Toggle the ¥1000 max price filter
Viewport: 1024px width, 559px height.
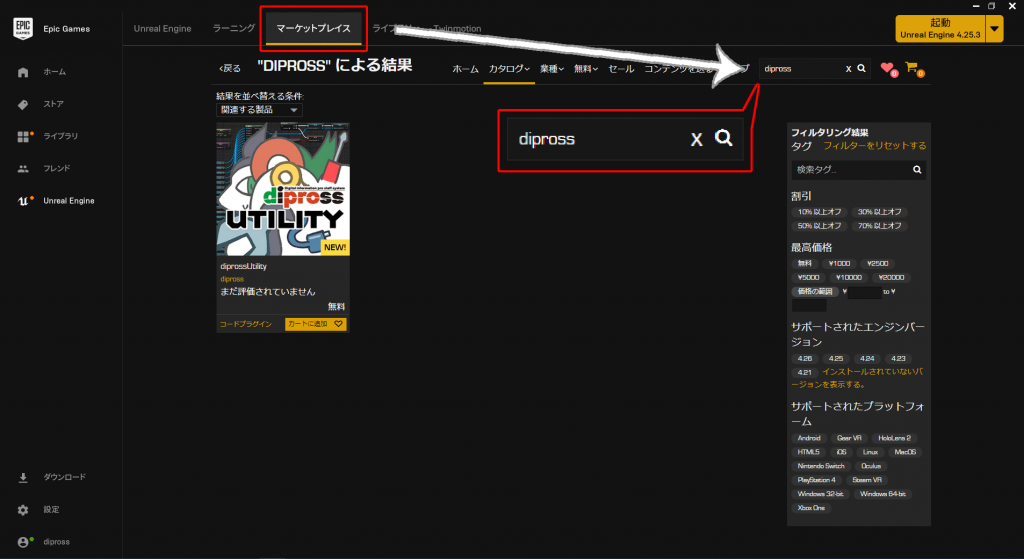coord(839,264)
